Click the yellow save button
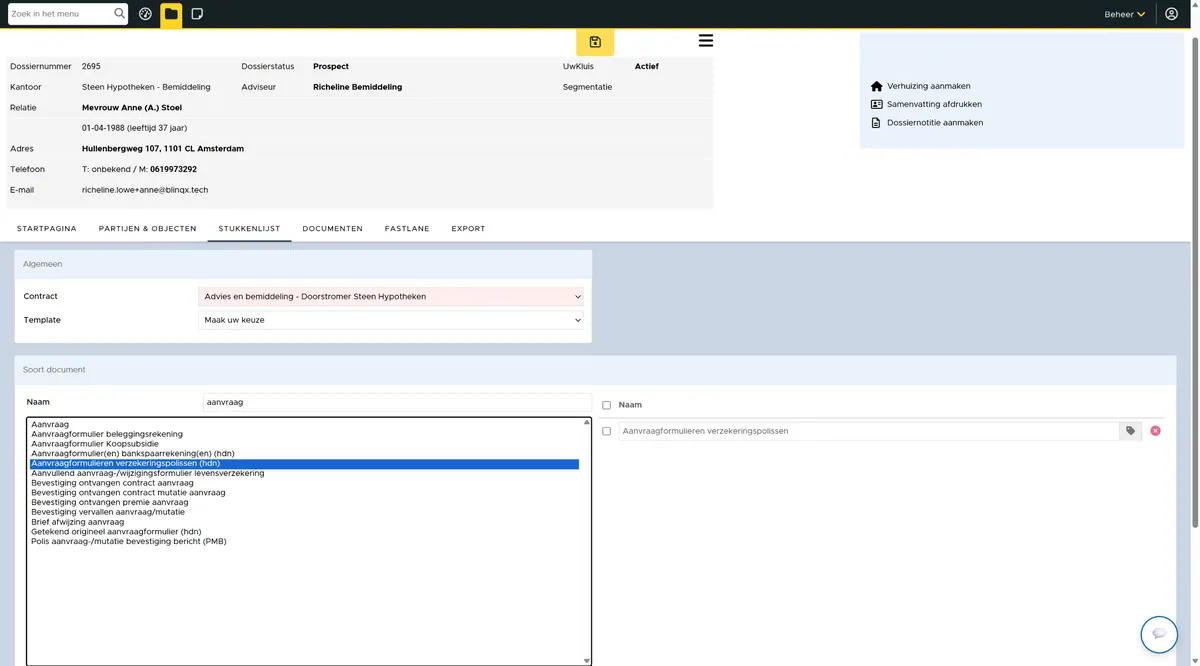1200x666 pixels. tap(595, 42)
